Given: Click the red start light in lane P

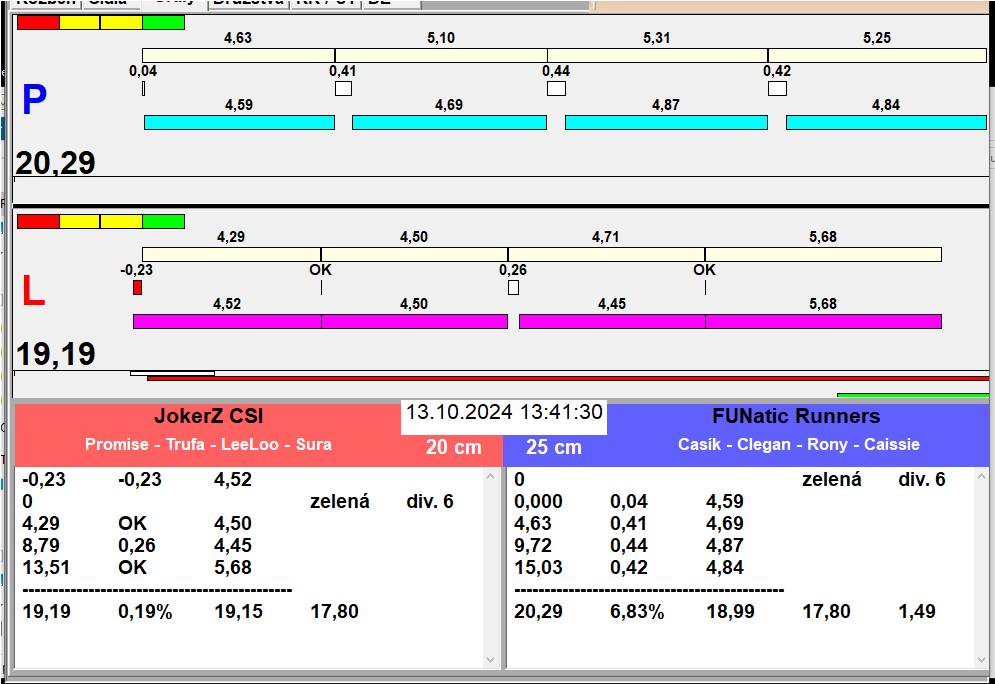Looking at the screenshot, I should 38,22.
